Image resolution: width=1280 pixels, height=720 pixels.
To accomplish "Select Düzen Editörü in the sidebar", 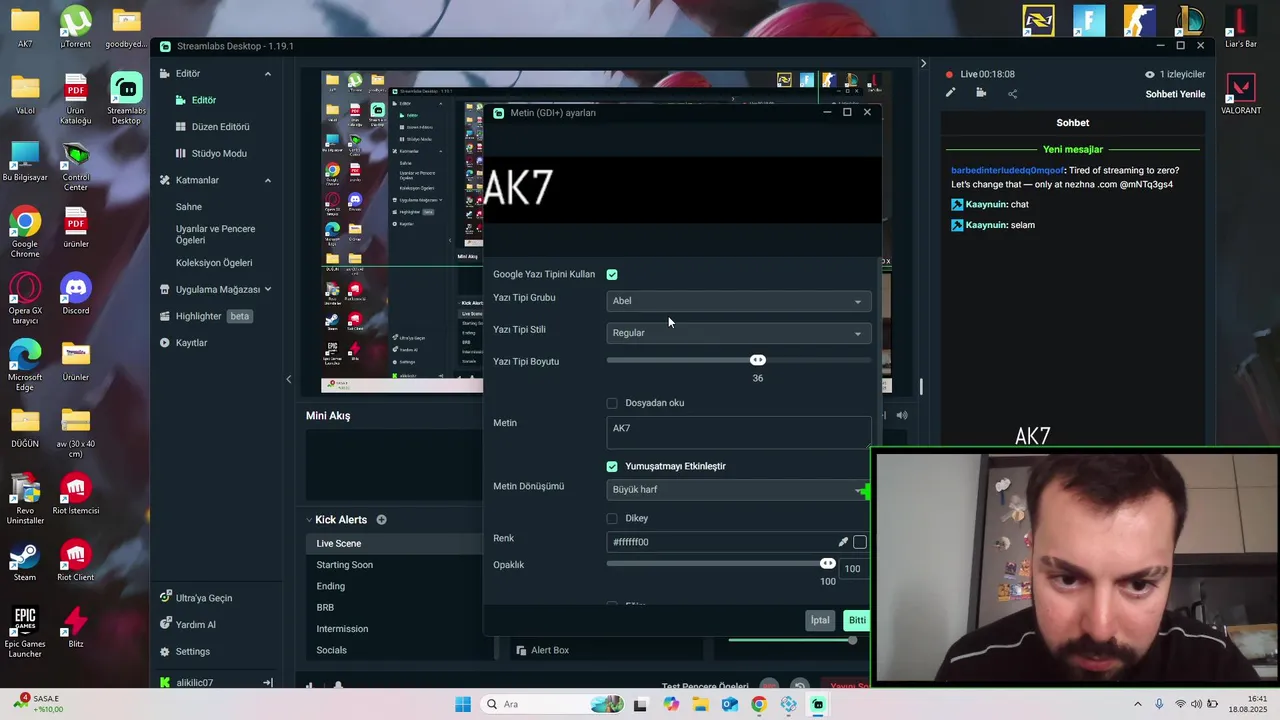I will tap(211, 127).
